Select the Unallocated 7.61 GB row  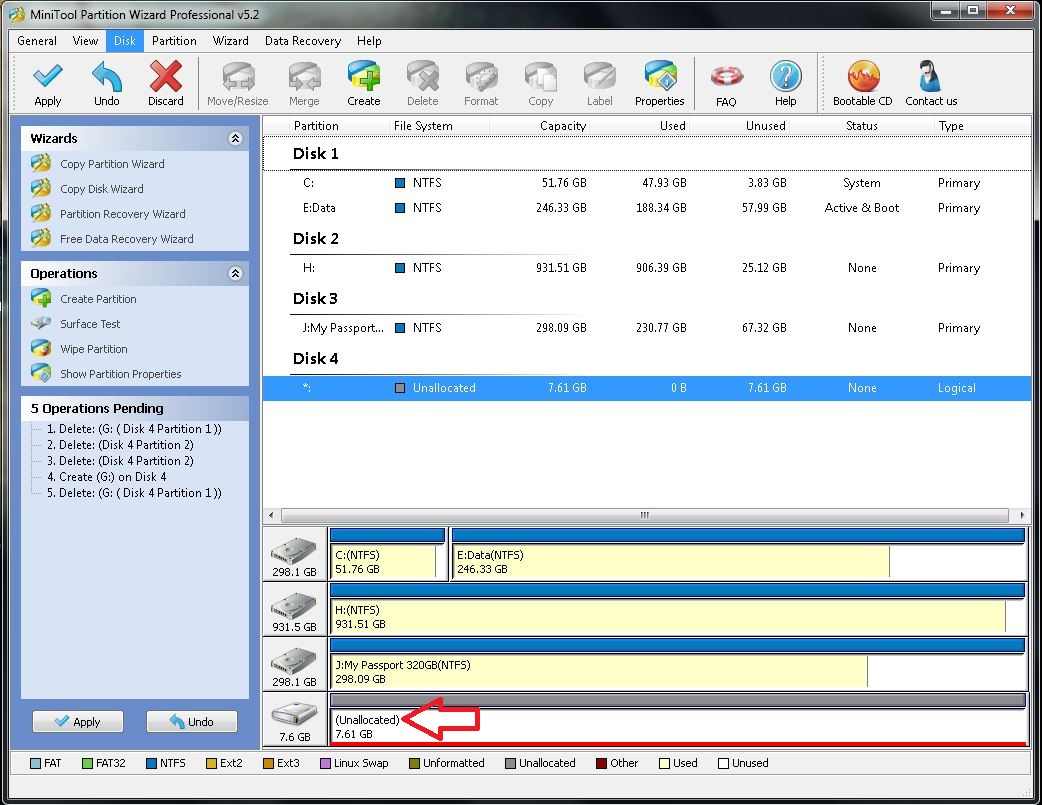[x=647, y=388]
